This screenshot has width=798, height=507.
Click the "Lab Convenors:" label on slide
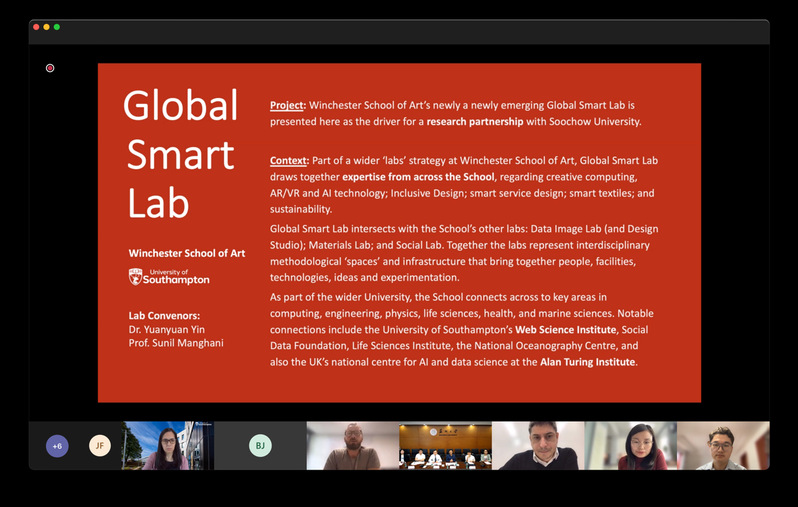pos(164,316)
